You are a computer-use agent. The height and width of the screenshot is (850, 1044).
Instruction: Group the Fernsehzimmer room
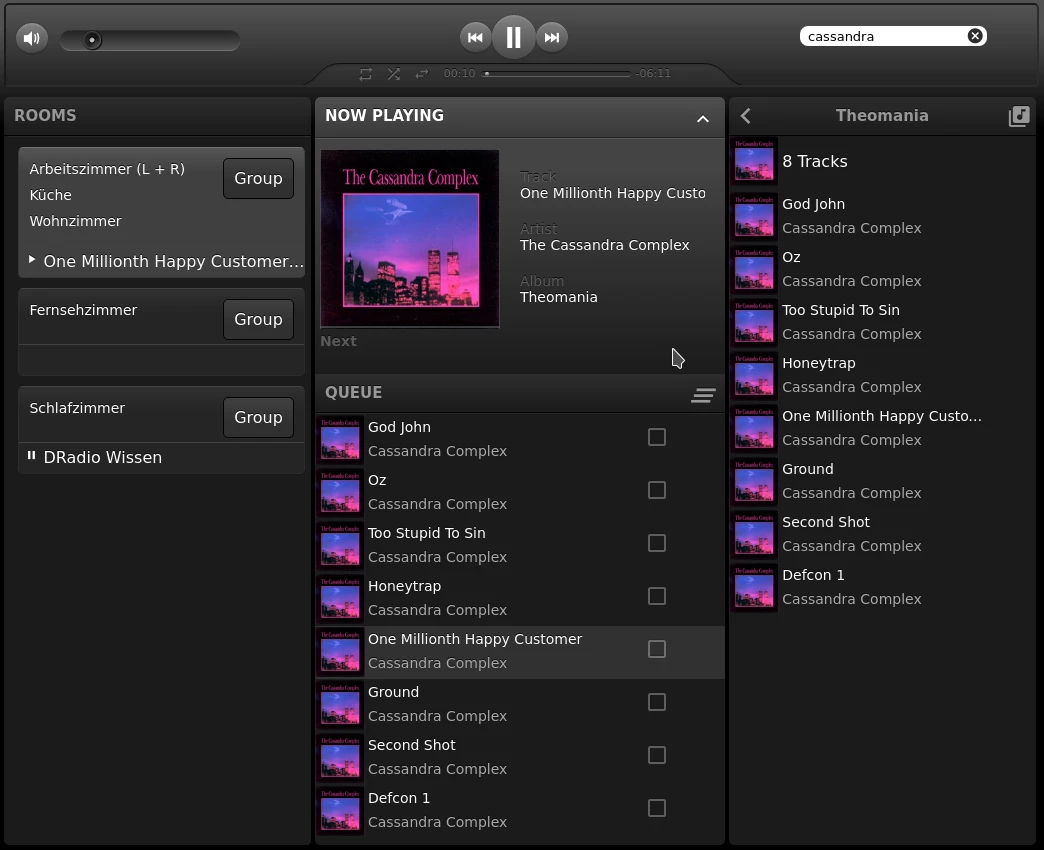(258, 319)
